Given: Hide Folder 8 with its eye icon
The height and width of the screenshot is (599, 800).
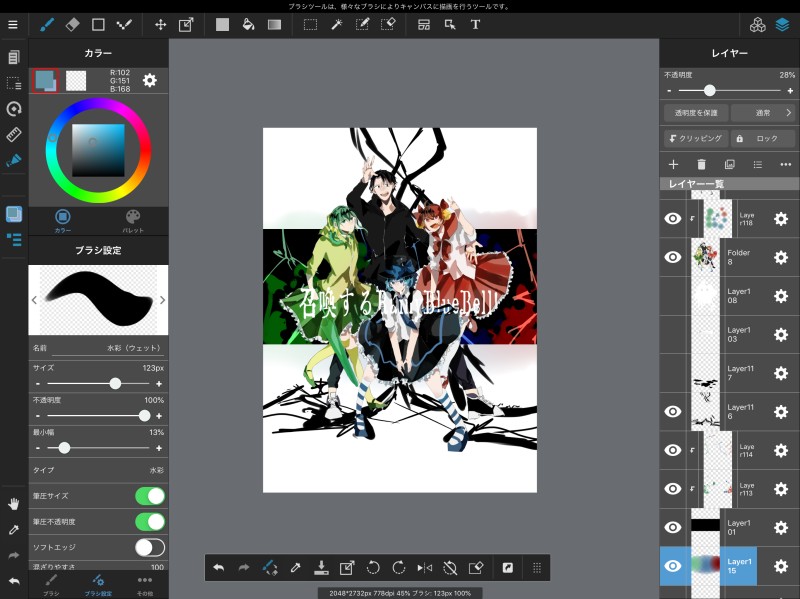Looking at the screenshot, I should (x=673, y=257).
